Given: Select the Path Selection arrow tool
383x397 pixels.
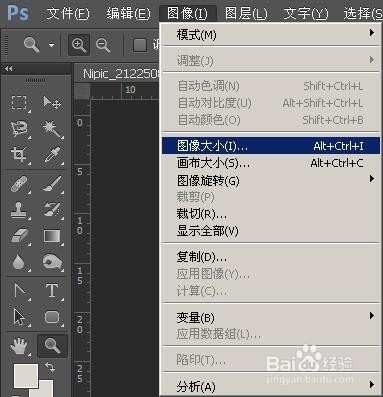Looking at the screenshot, I should coord(19,317).
